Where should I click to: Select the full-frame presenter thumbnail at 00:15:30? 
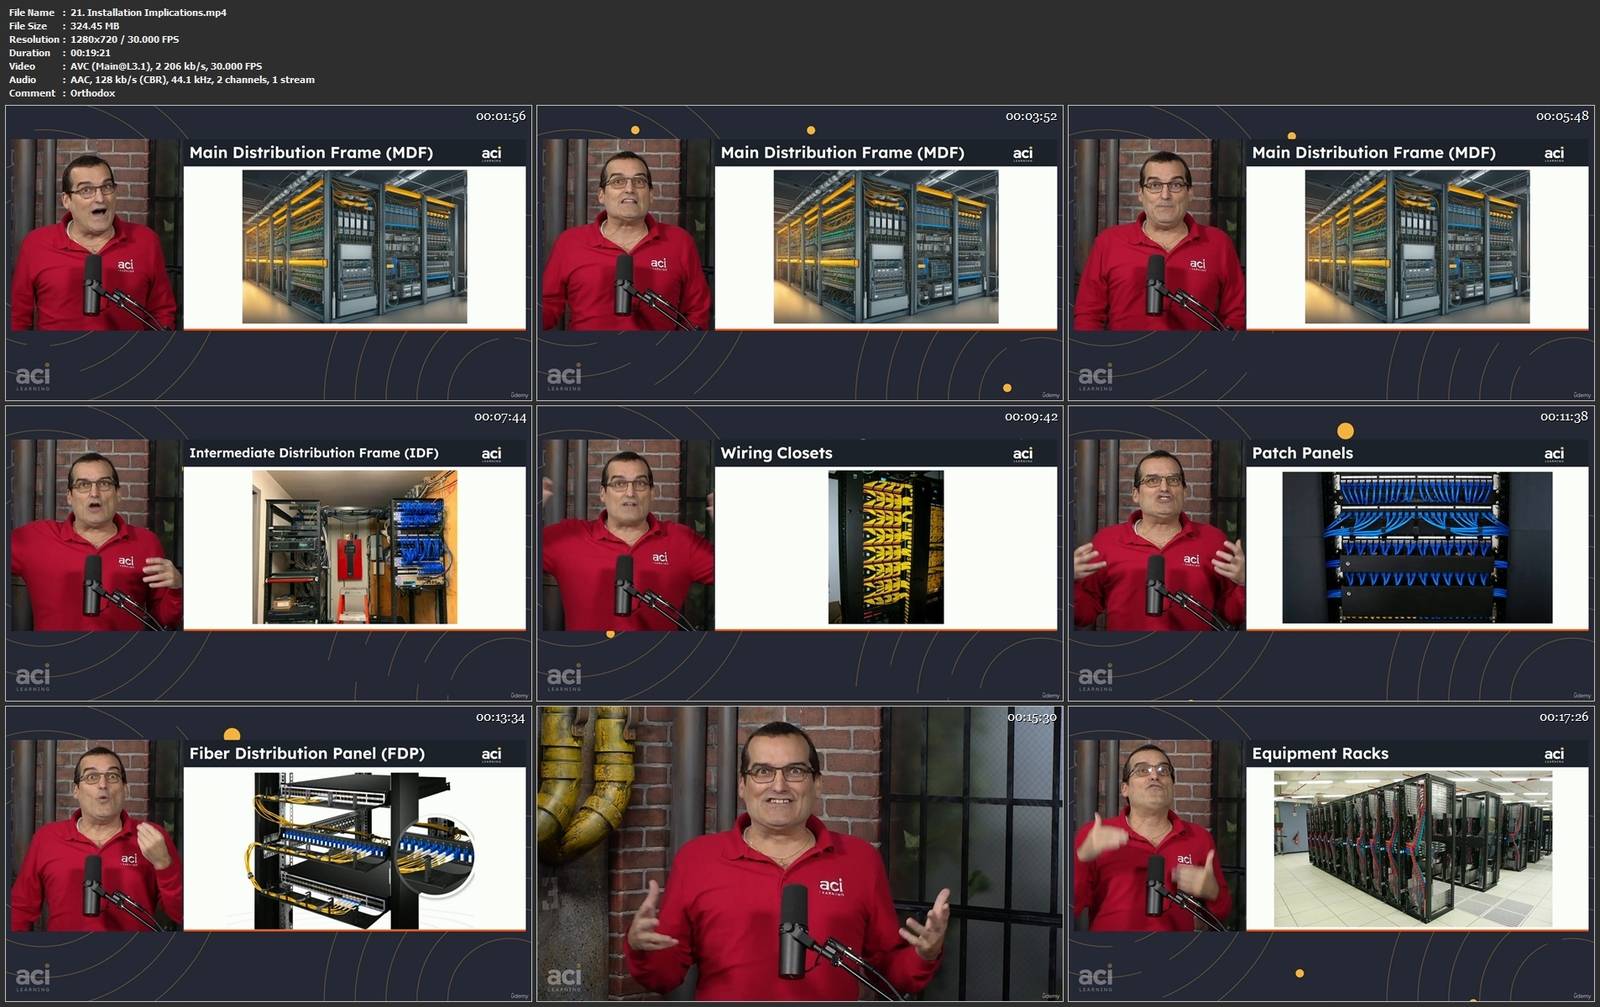(x=799, y=854)
